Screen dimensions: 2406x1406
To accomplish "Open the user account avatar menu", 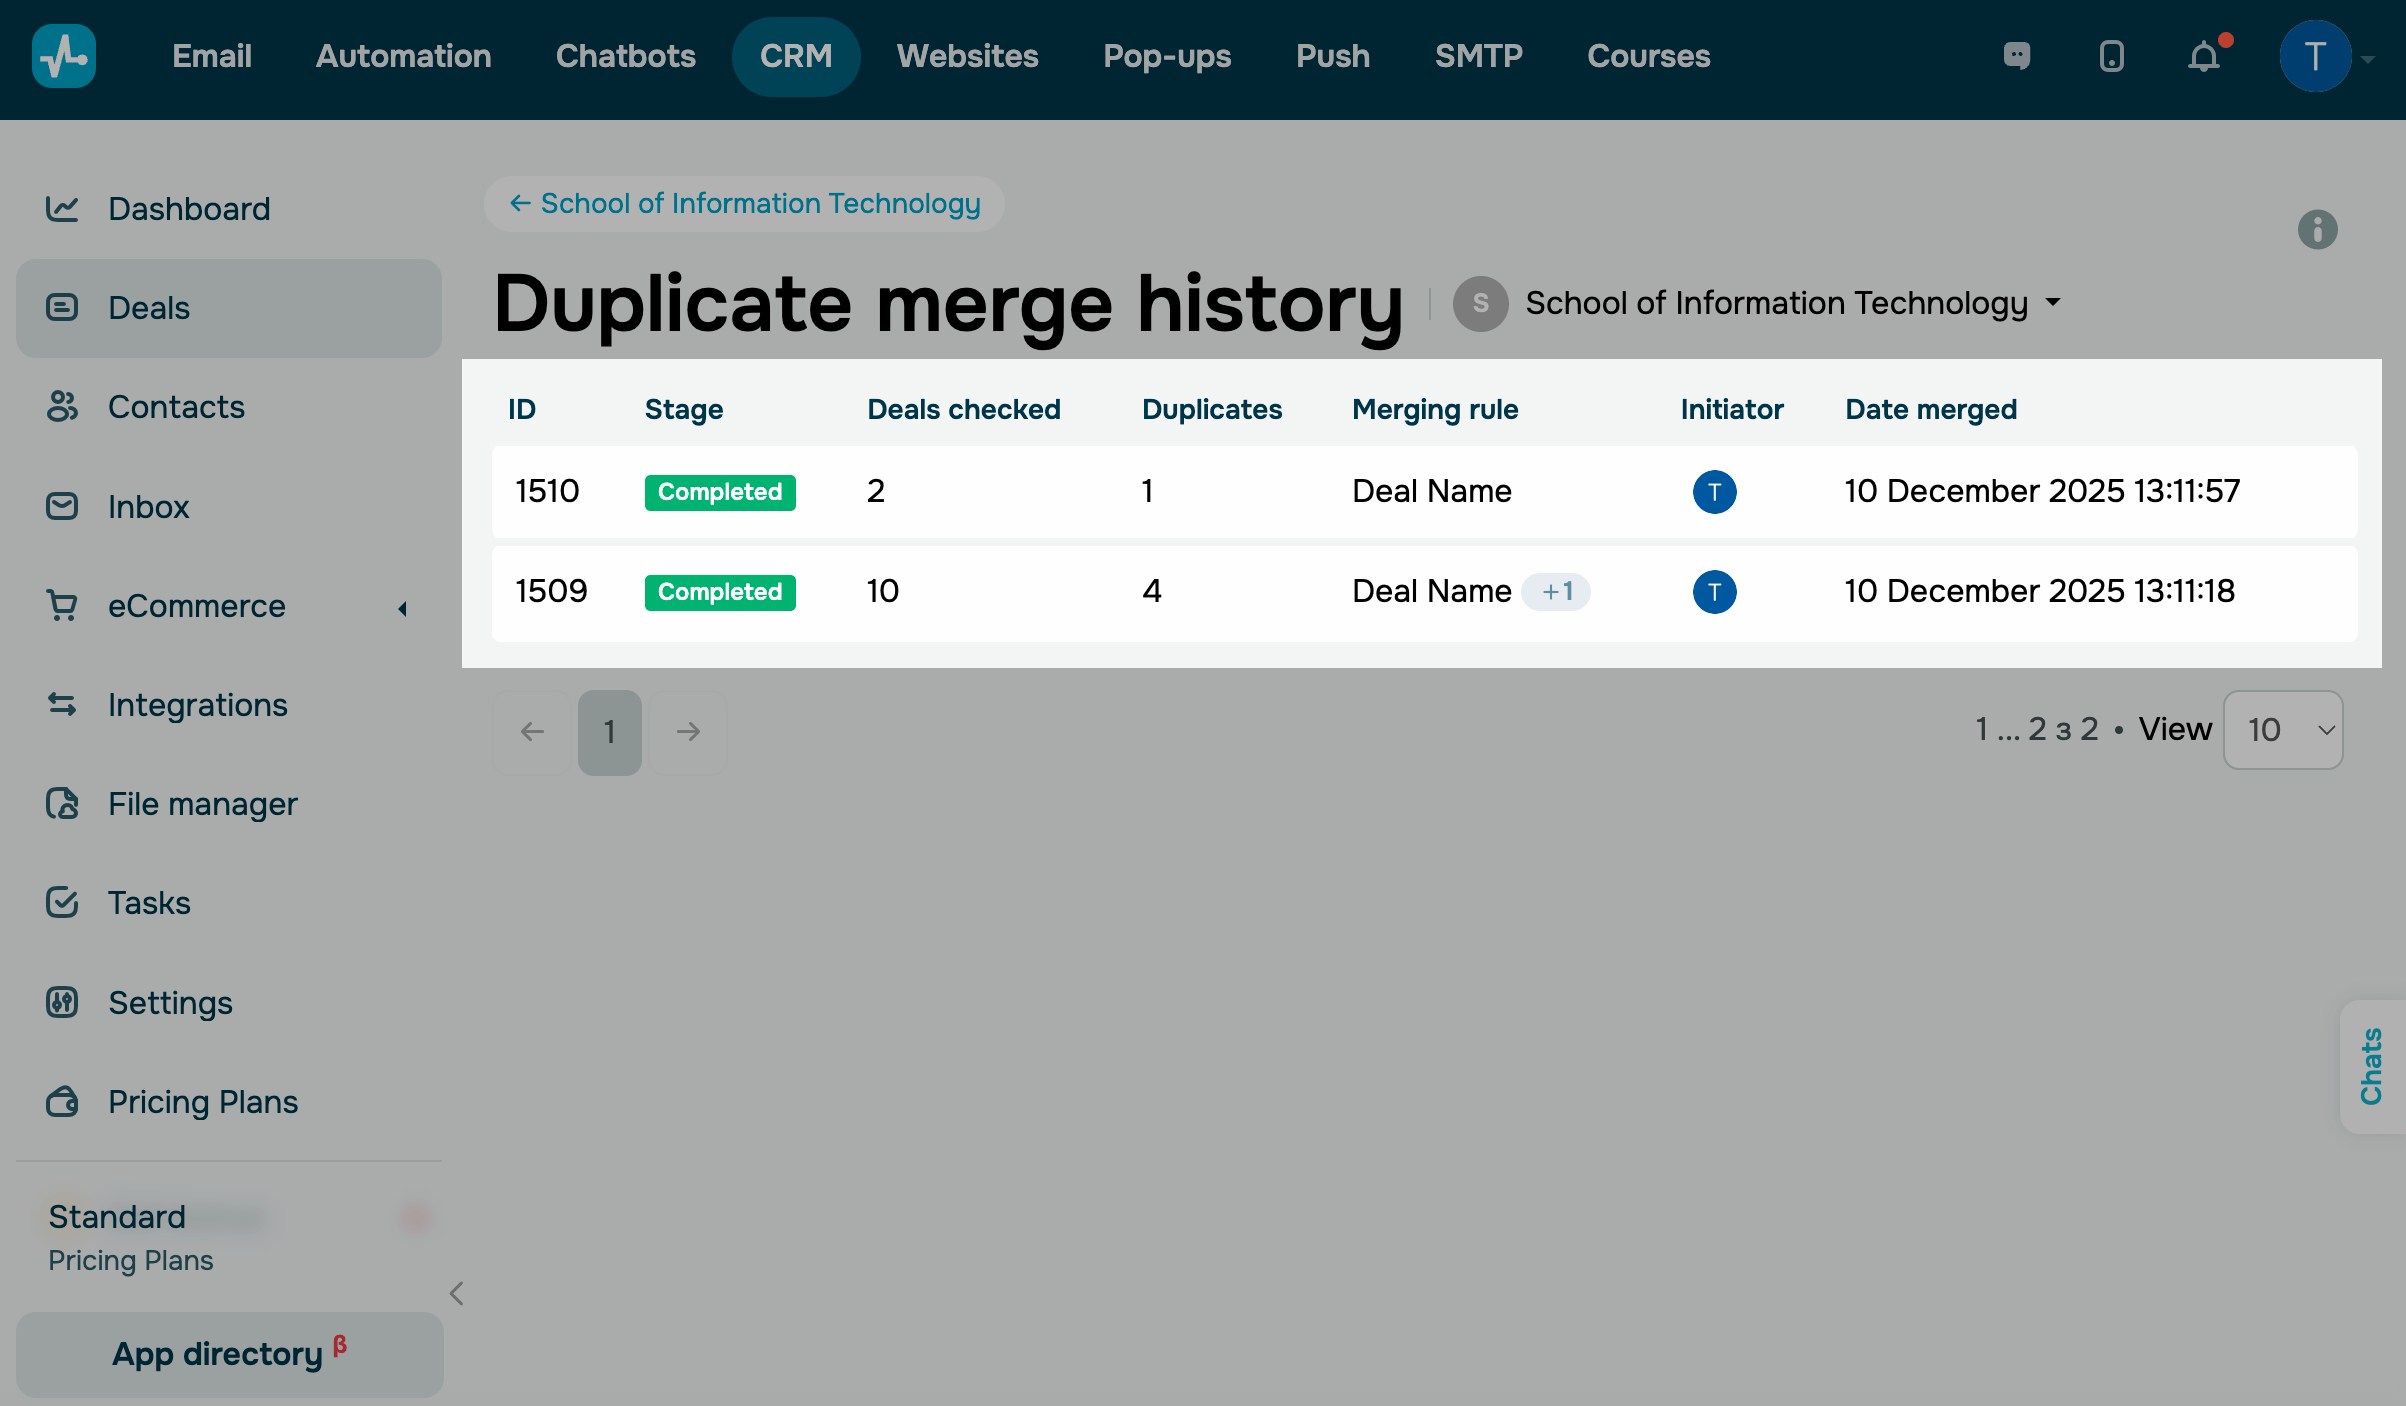I will point(2315,56).
